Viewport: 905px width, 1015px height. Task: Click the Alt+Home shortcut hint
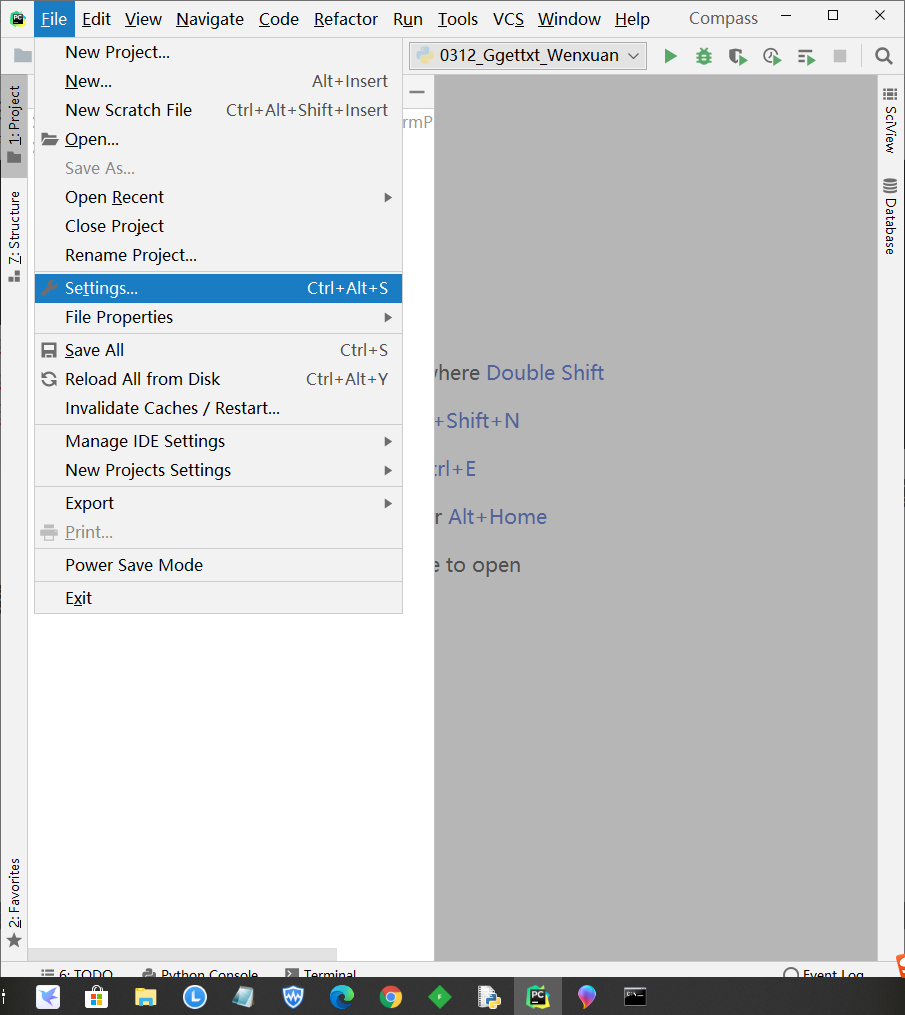pos(497,517)
